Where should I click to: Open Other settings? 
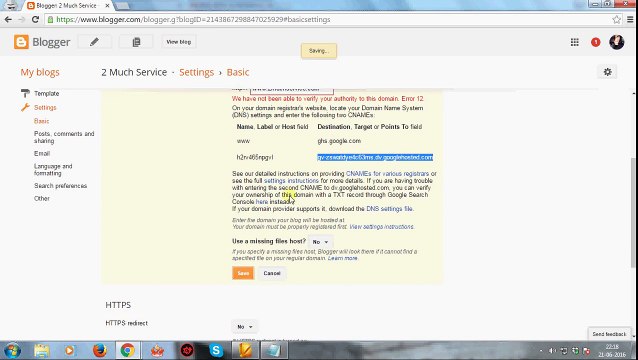[x=42, y=199]
